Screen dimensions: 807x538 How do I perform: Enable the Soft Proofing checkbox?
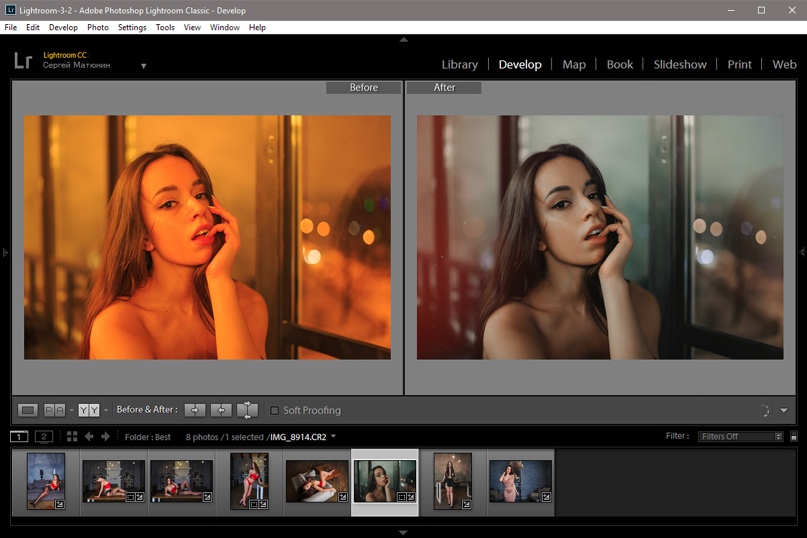(275, 410)
